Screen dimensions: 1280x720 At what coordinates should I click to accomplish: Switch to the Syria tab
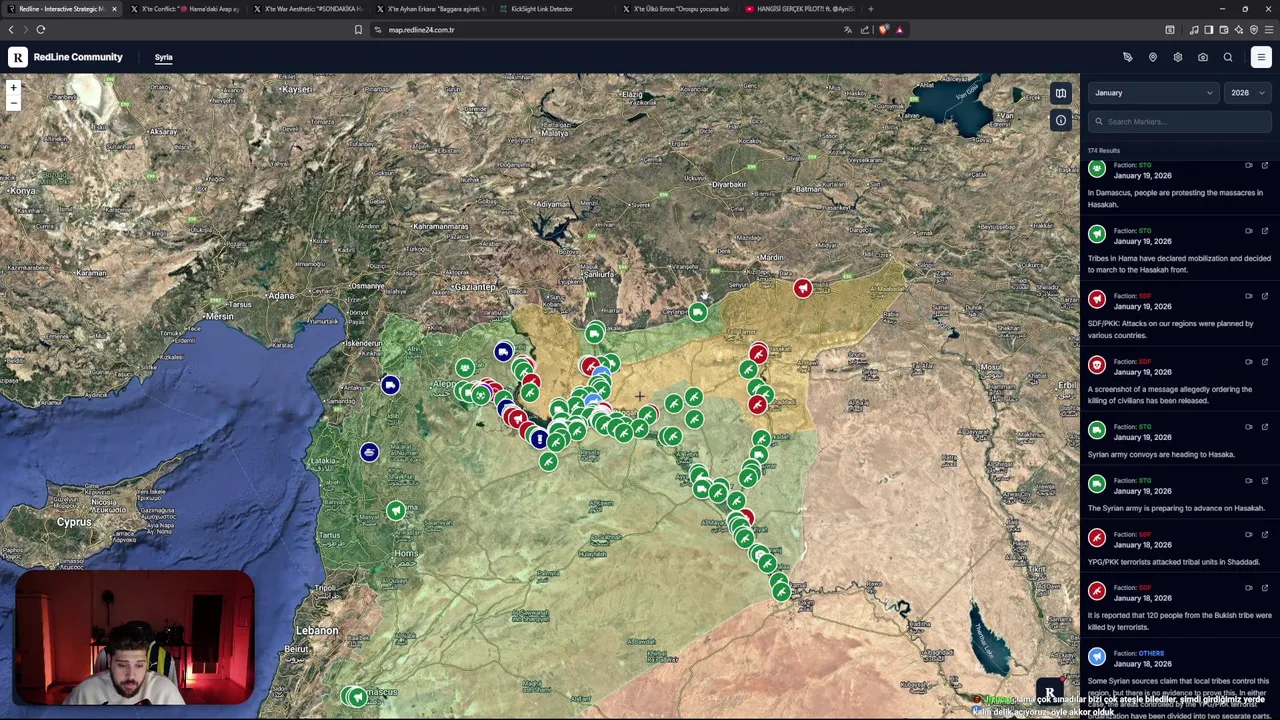[164, 57]
